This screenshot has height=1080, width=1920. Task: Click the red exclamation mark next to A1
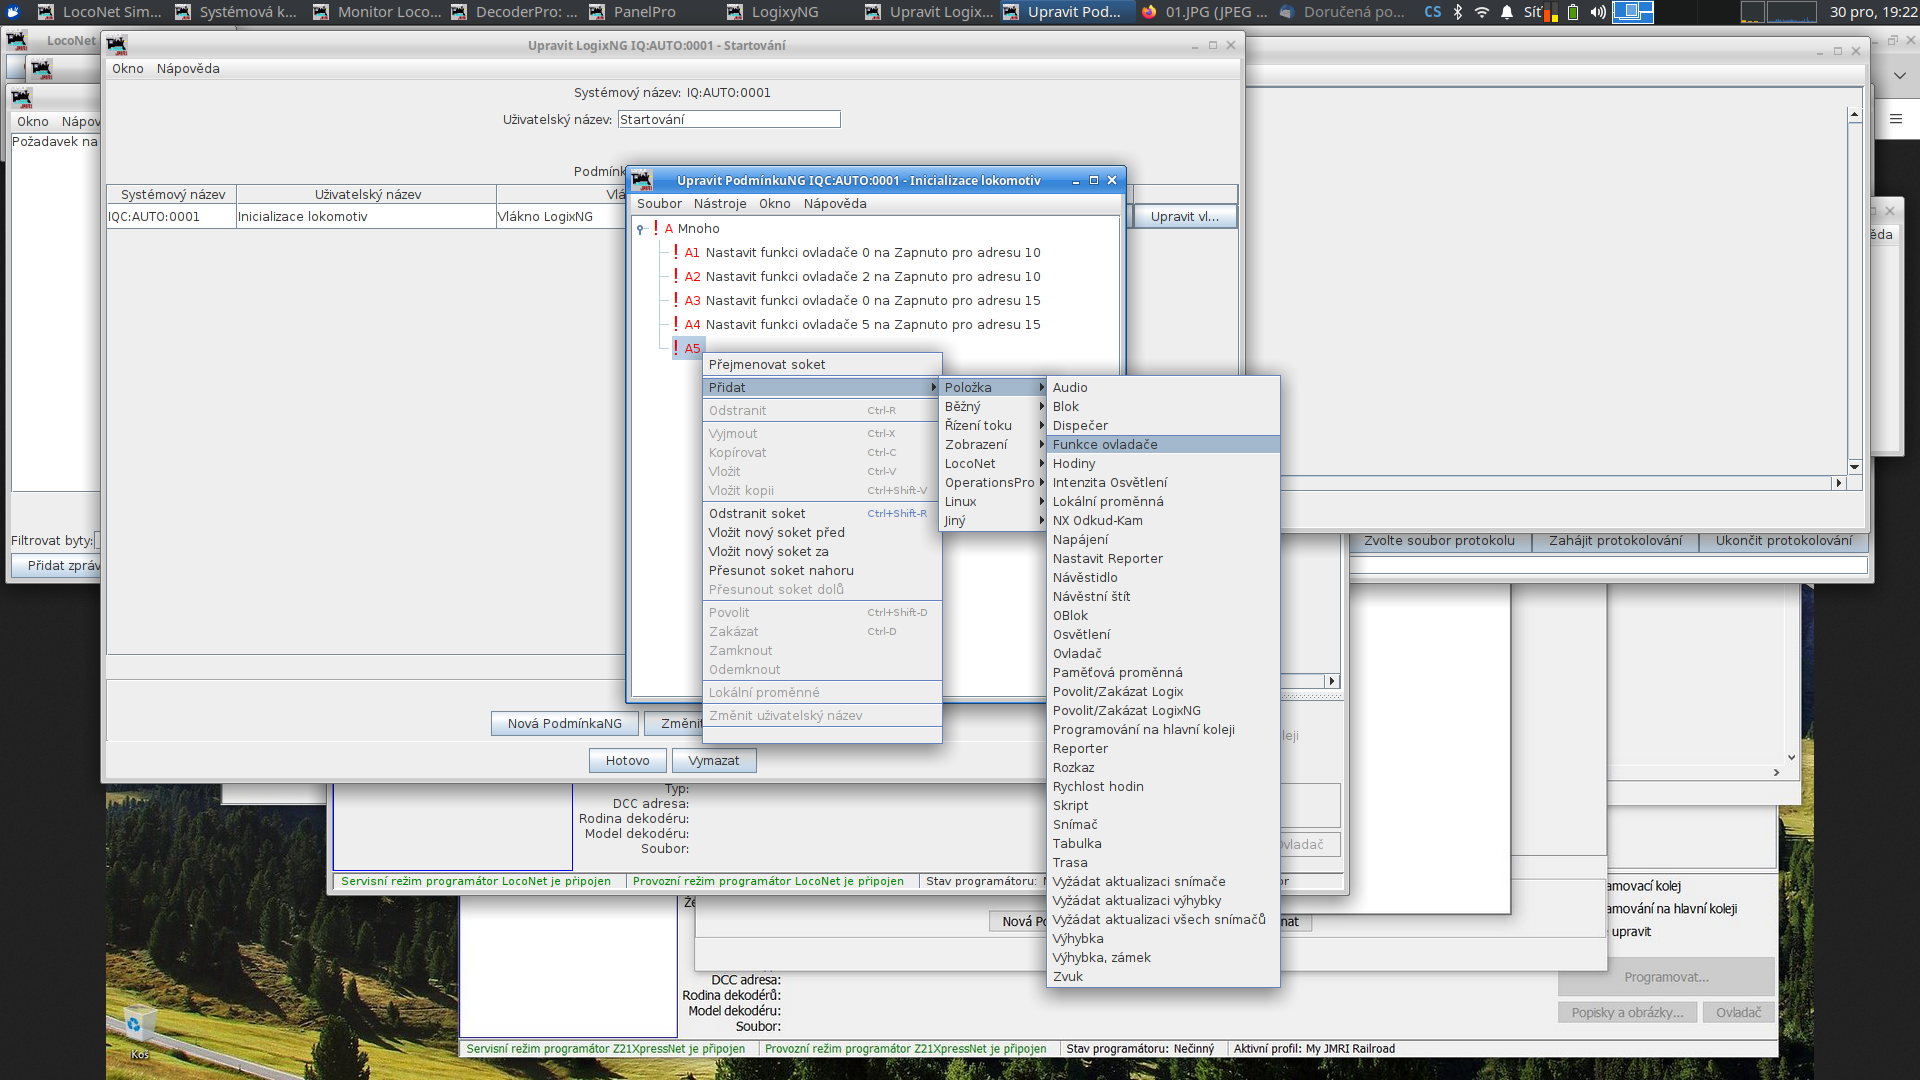(x=675, y=252)
